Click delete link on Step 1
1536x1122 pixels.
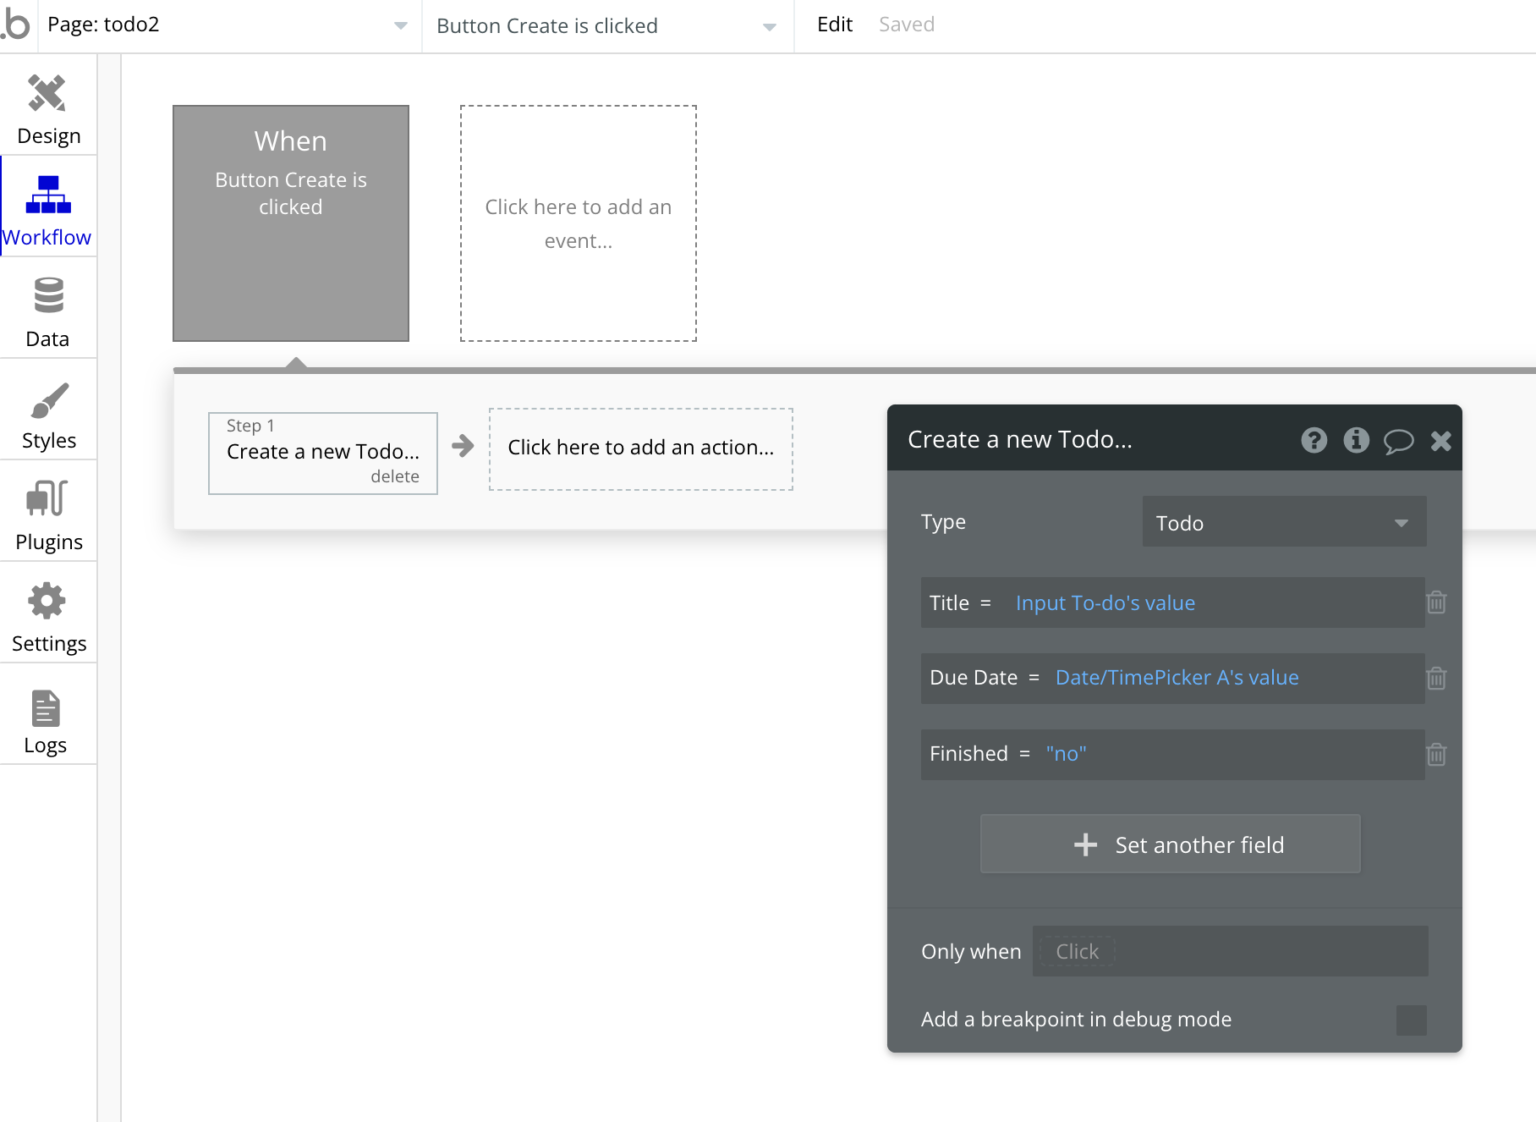[395, 477]
